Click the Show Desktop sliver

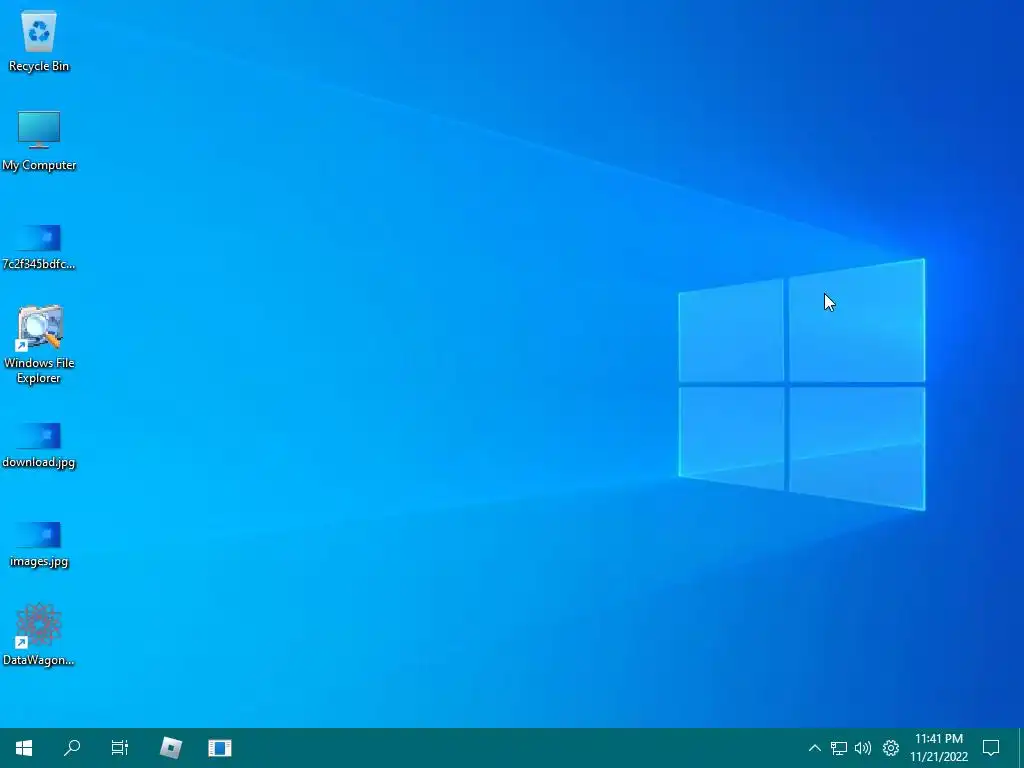click(1021, 748)
